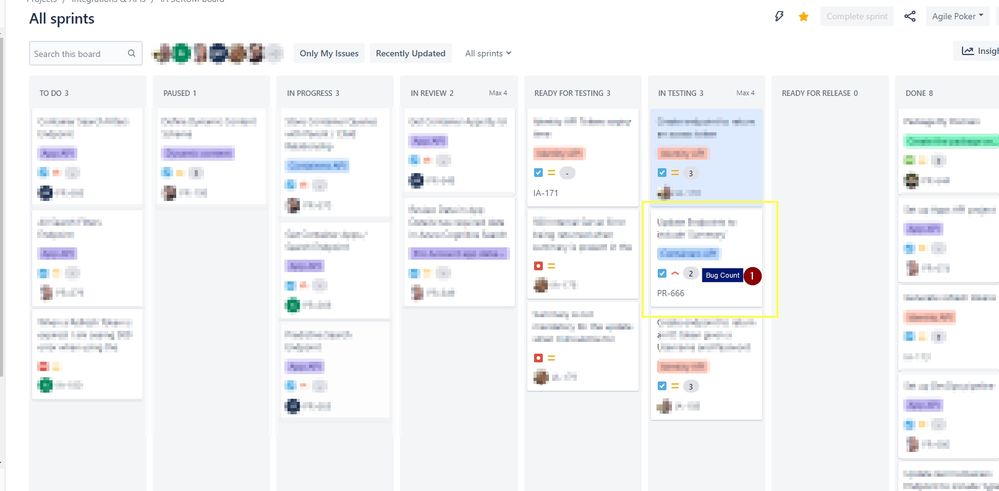Image resolution: width=999 pixels, height=491 pixels.
Task: Click the IN REVIEW 2 column header
Action: [x=432, y=93]
